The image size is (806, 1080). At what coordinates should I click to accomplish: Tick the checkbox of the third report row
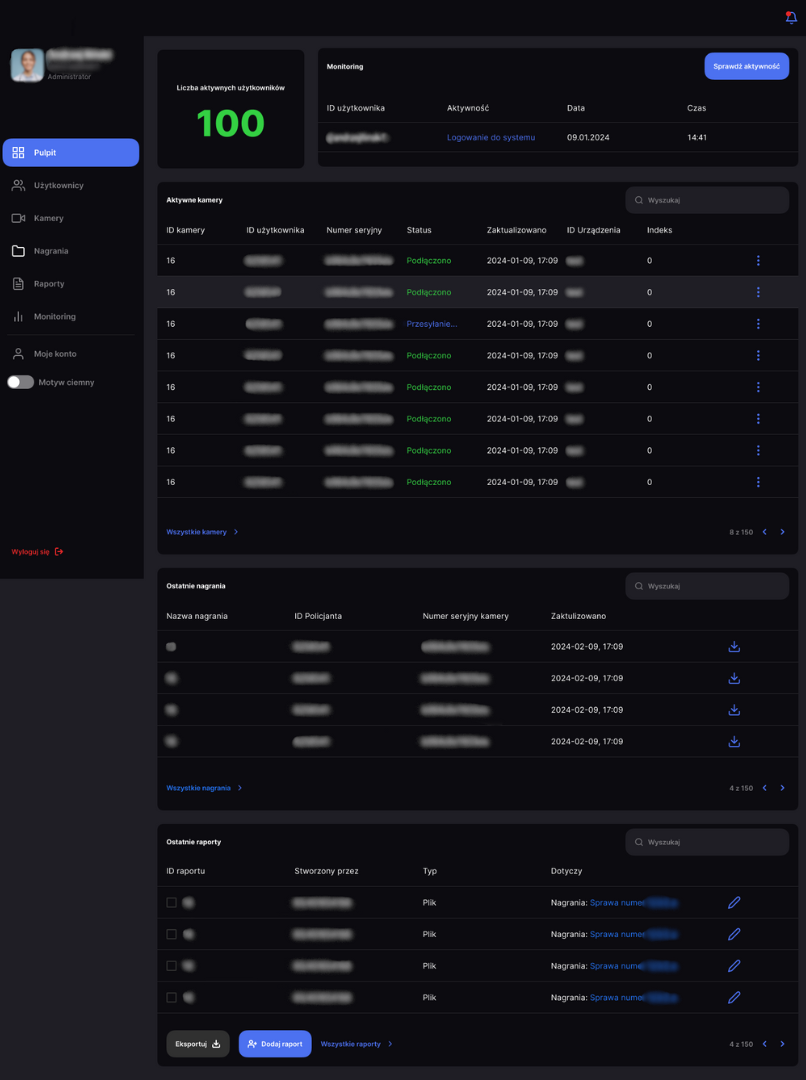[x=172, y=966]
